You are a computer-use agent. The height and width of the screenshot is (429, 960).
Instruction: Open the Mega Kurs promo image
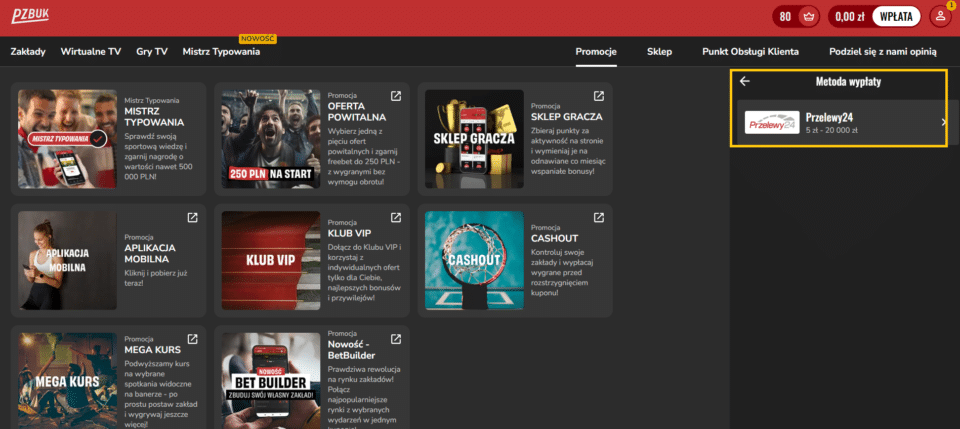pos(67,381)
